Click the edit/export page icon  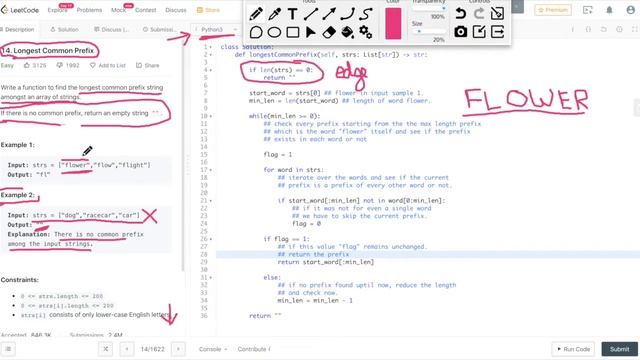[x=479, y=32]
